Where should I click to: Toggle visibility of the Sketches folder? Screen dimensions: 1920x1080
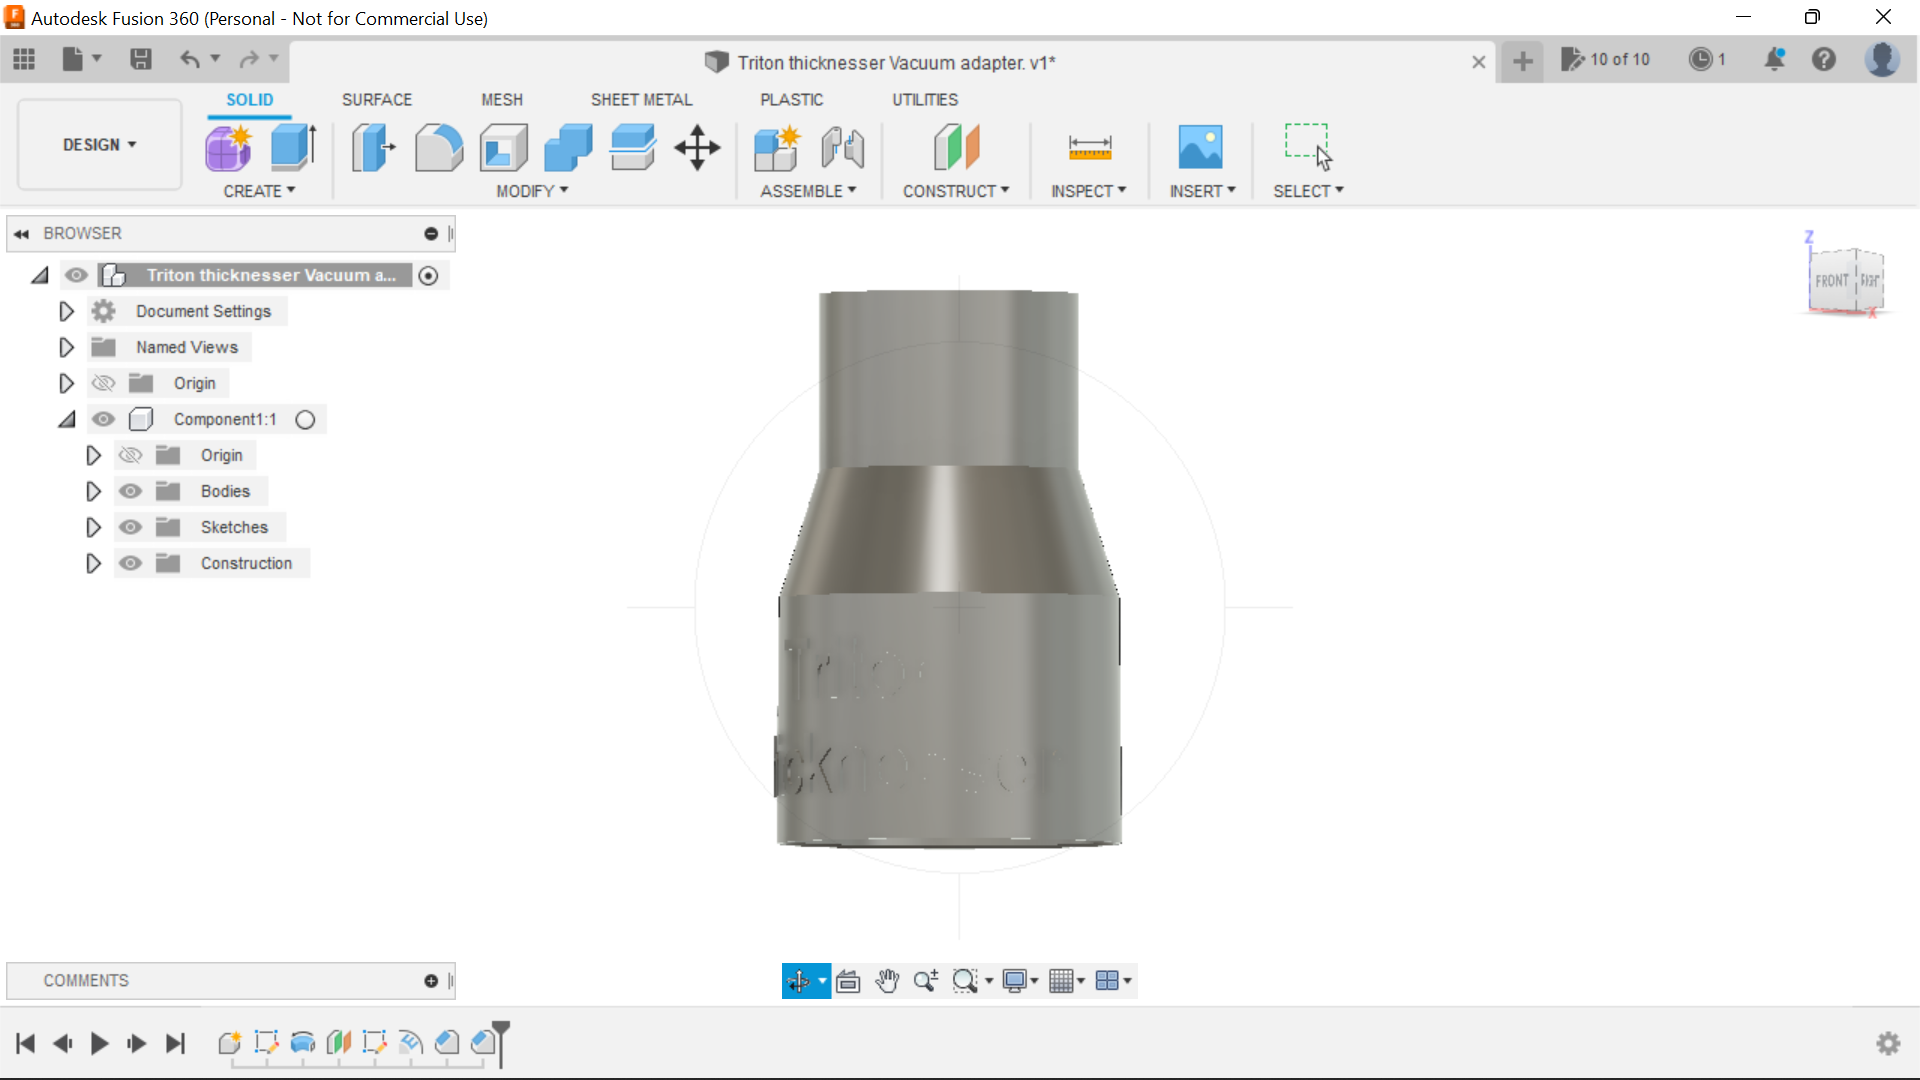pyautogui.click(x=131, y=527)
